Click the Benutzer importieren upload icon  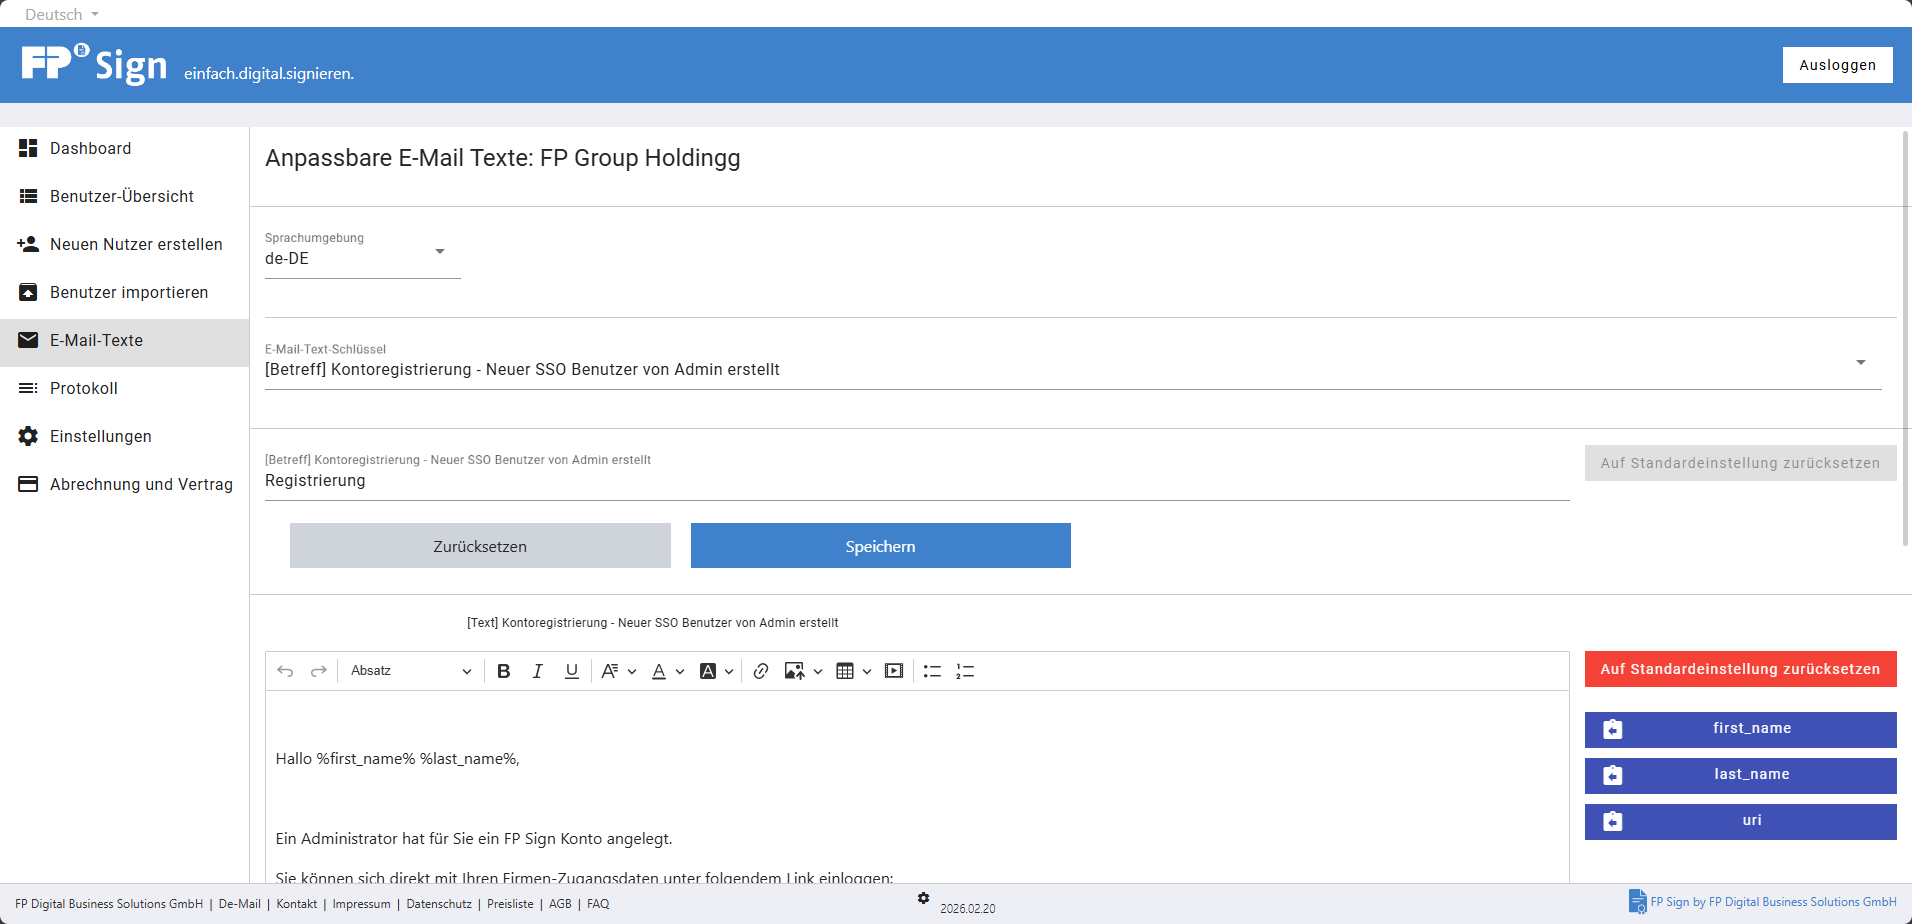(x=28, y=292)
